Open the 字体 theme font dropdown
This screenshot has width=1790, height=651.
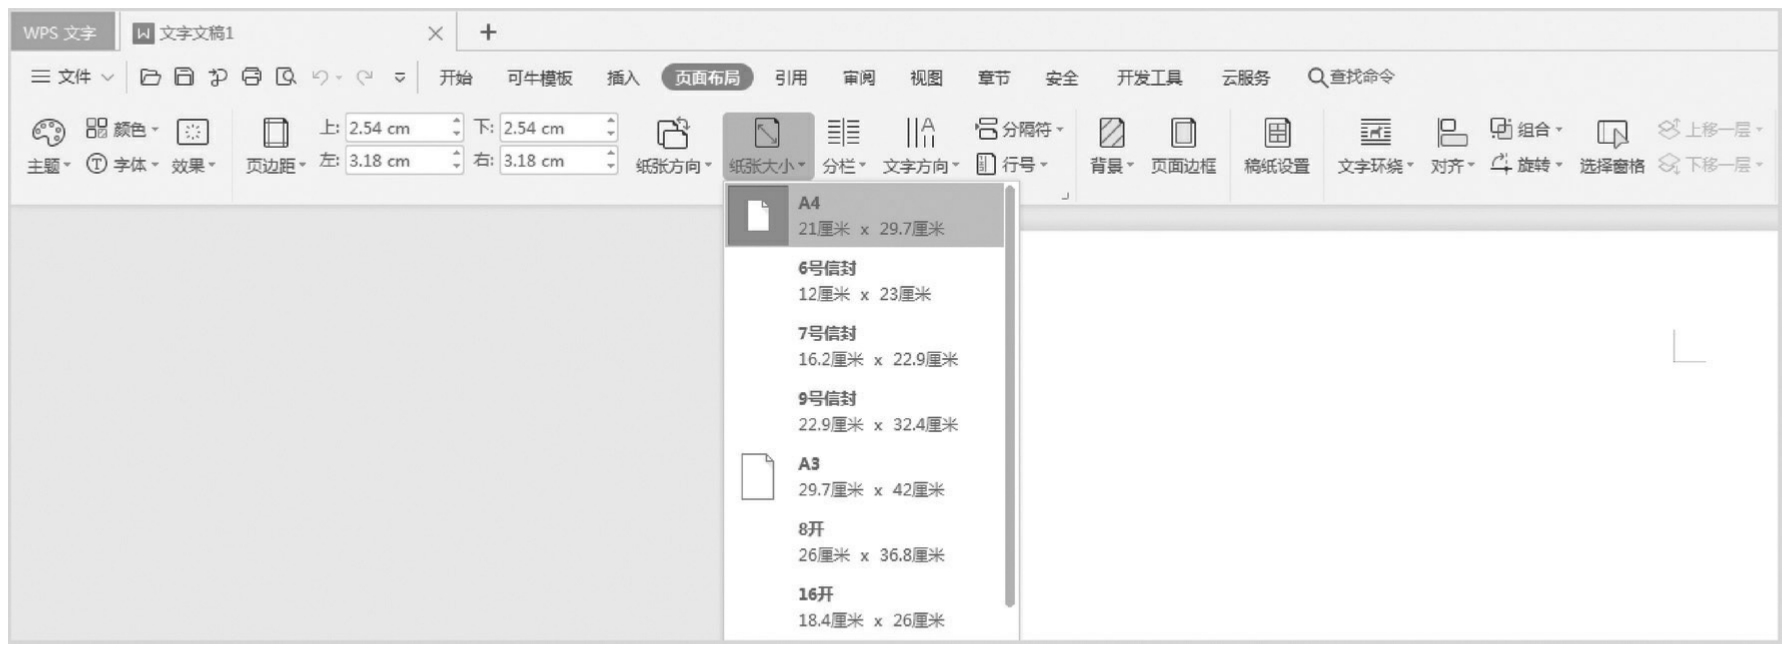pyautogui.click(x=122, y=164)
